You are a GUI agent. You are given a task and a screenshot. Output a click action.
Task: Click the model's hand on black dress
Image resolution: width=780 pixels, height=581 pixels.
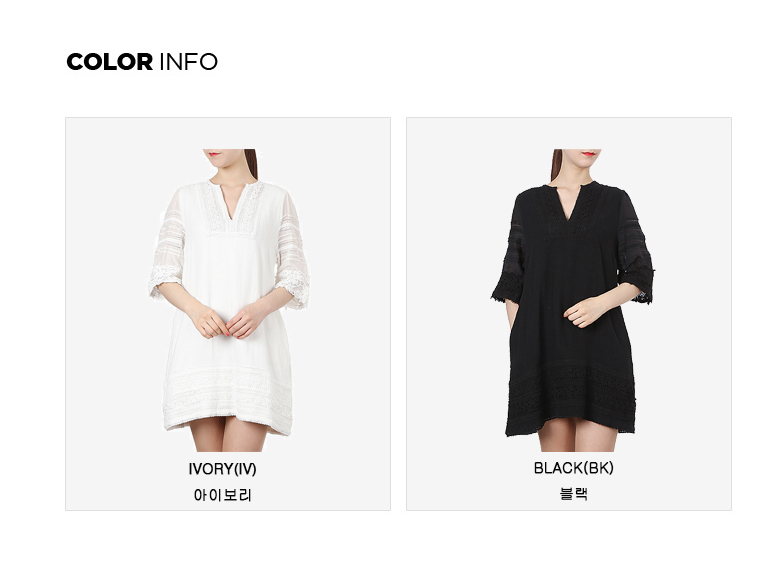585,312
